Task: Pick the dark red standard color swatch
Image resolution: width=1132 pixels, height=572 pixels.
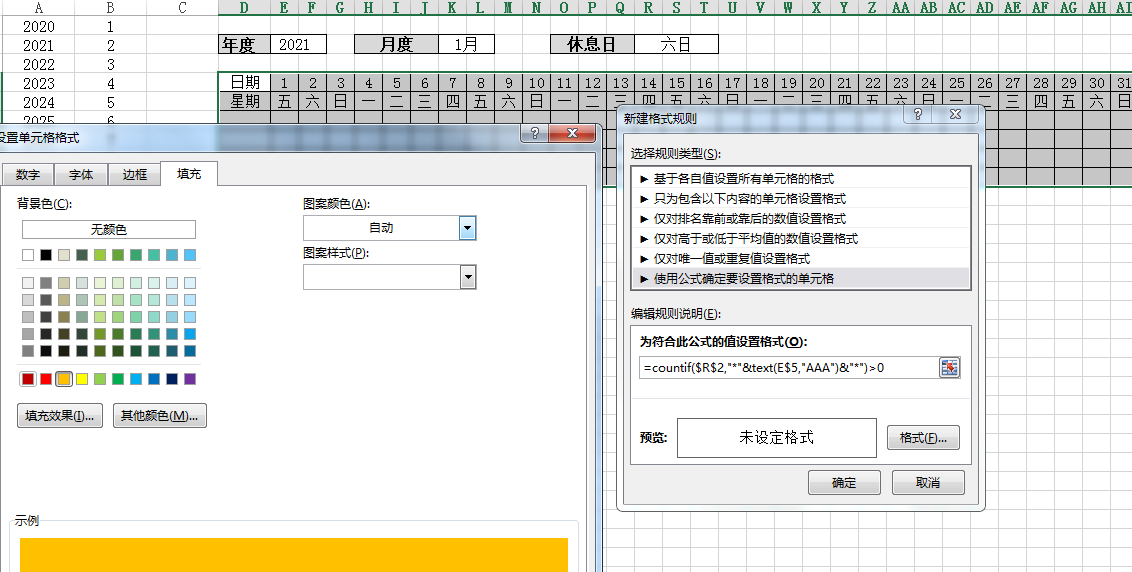Action: pyautogui.click(x=28, y=378)
